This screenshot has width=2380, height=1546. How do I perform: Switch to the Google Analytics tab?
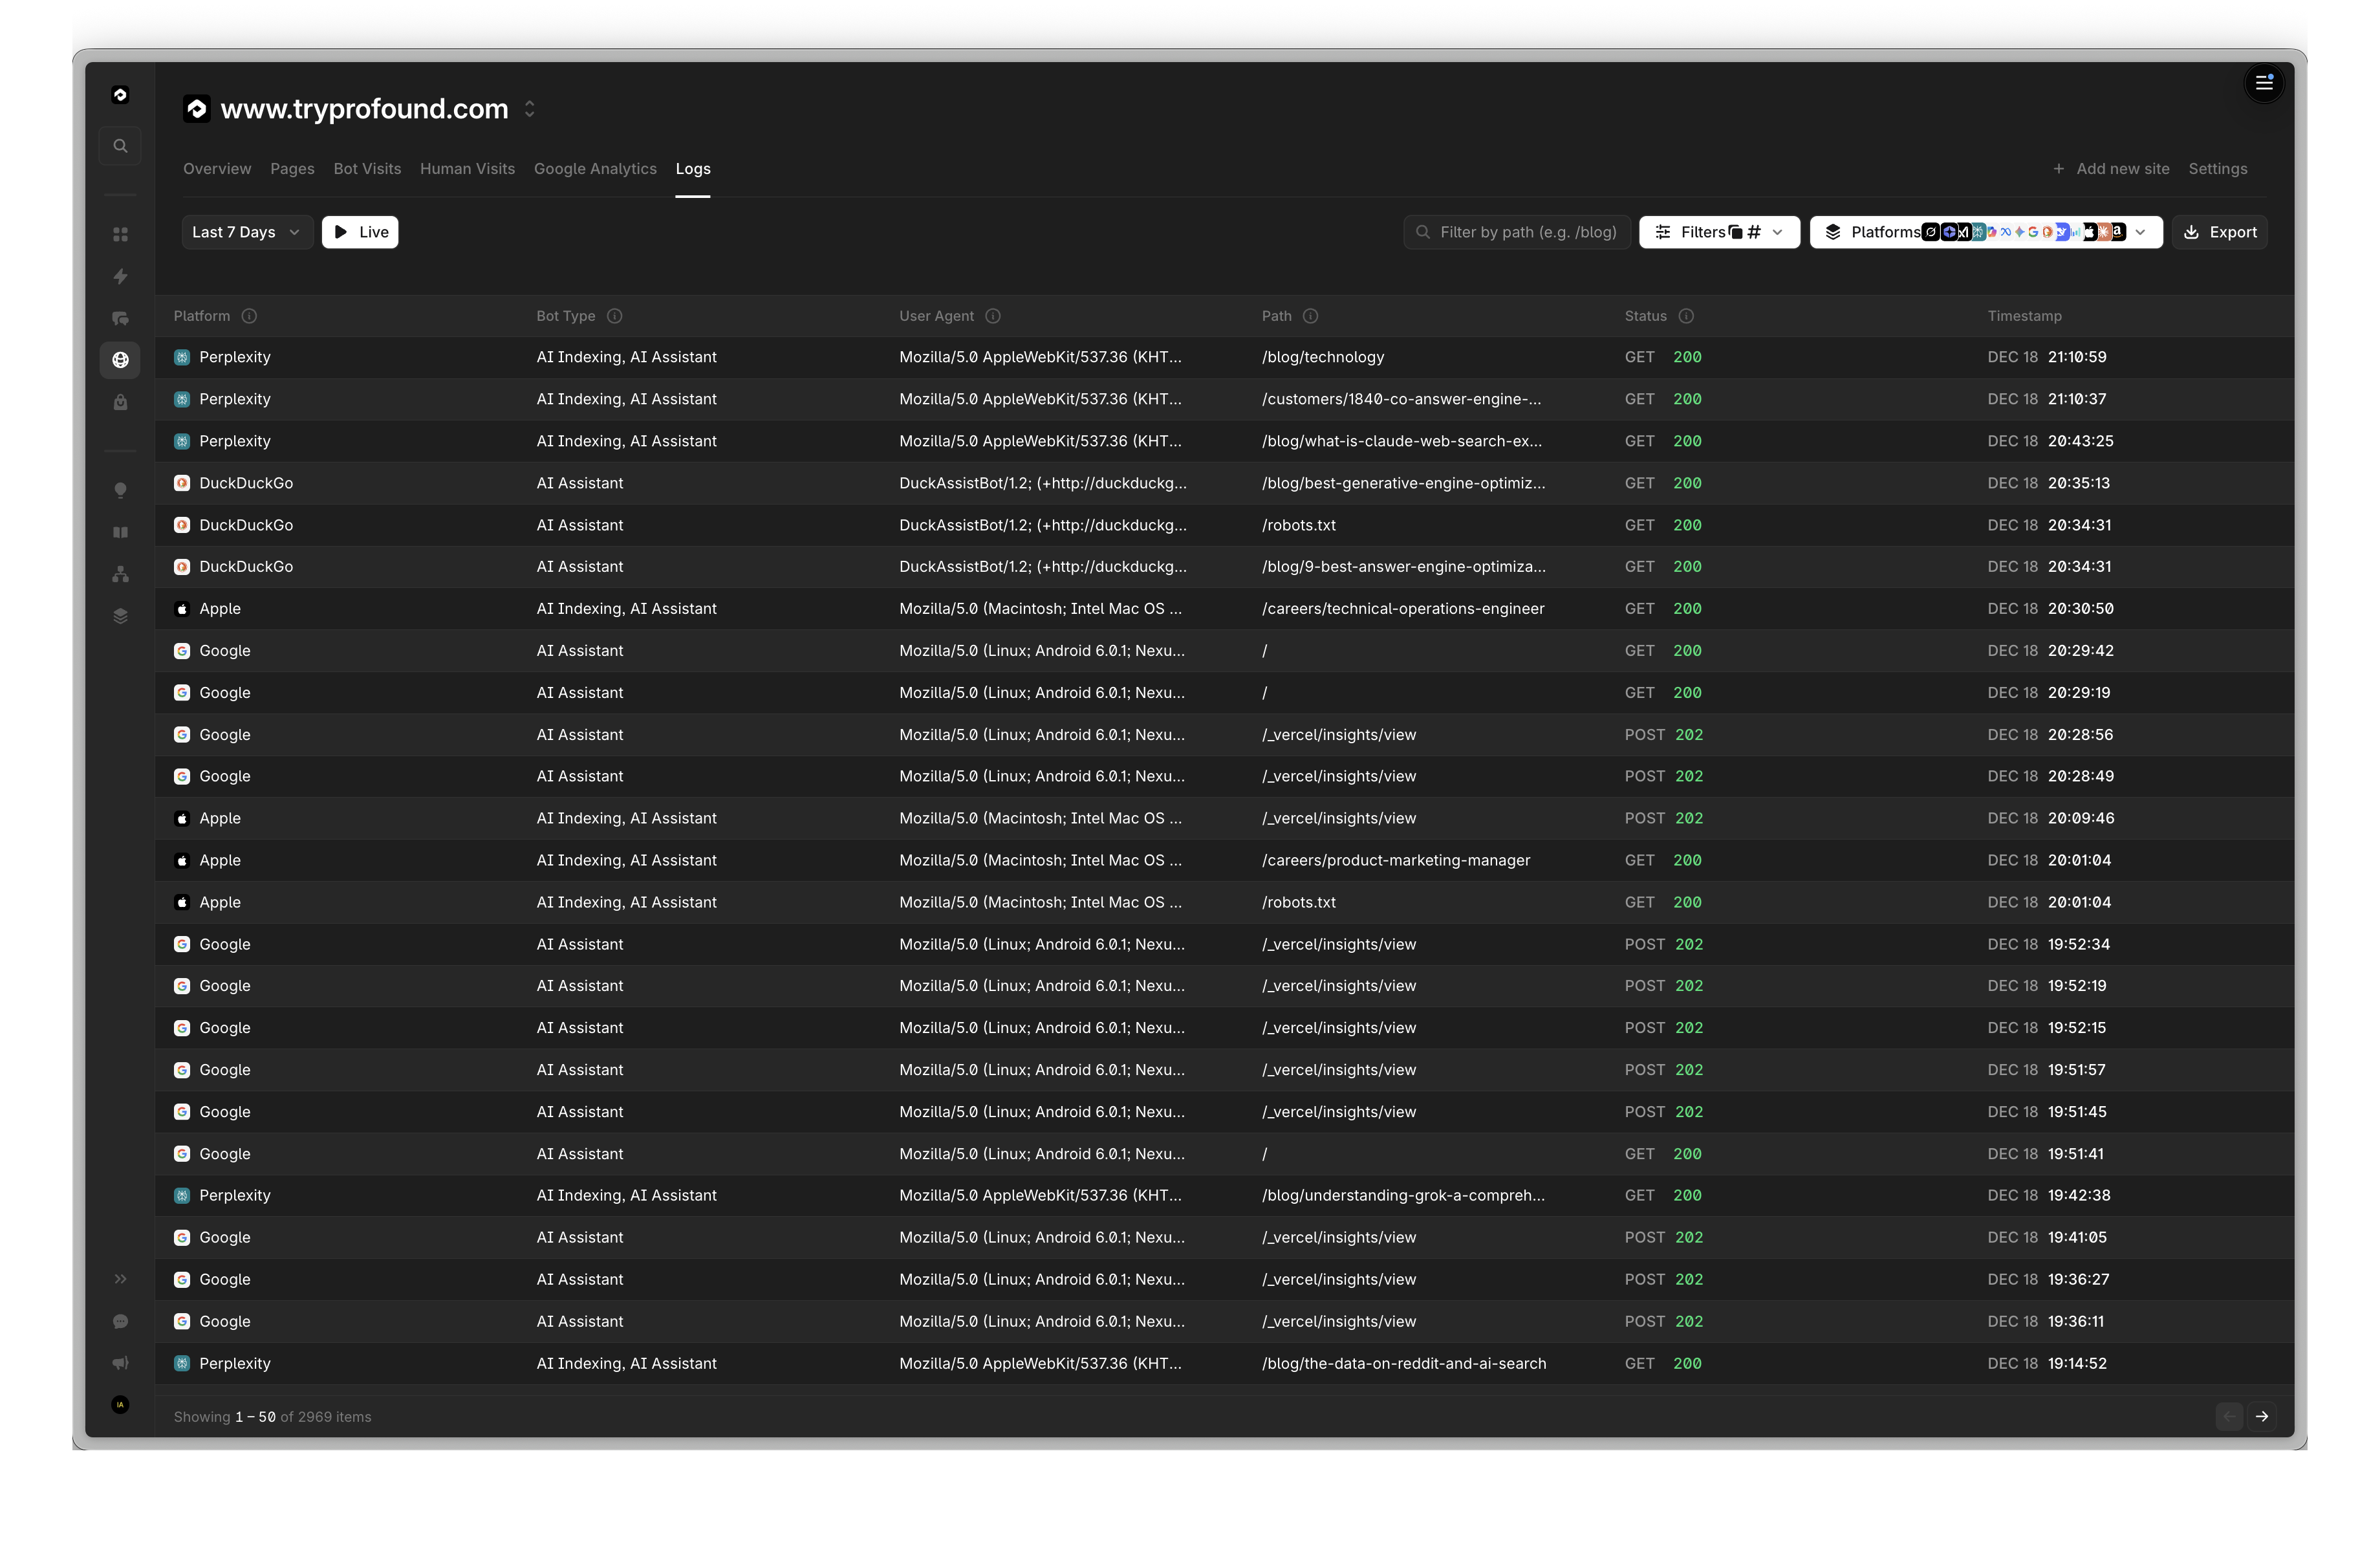tap(595, 168)
